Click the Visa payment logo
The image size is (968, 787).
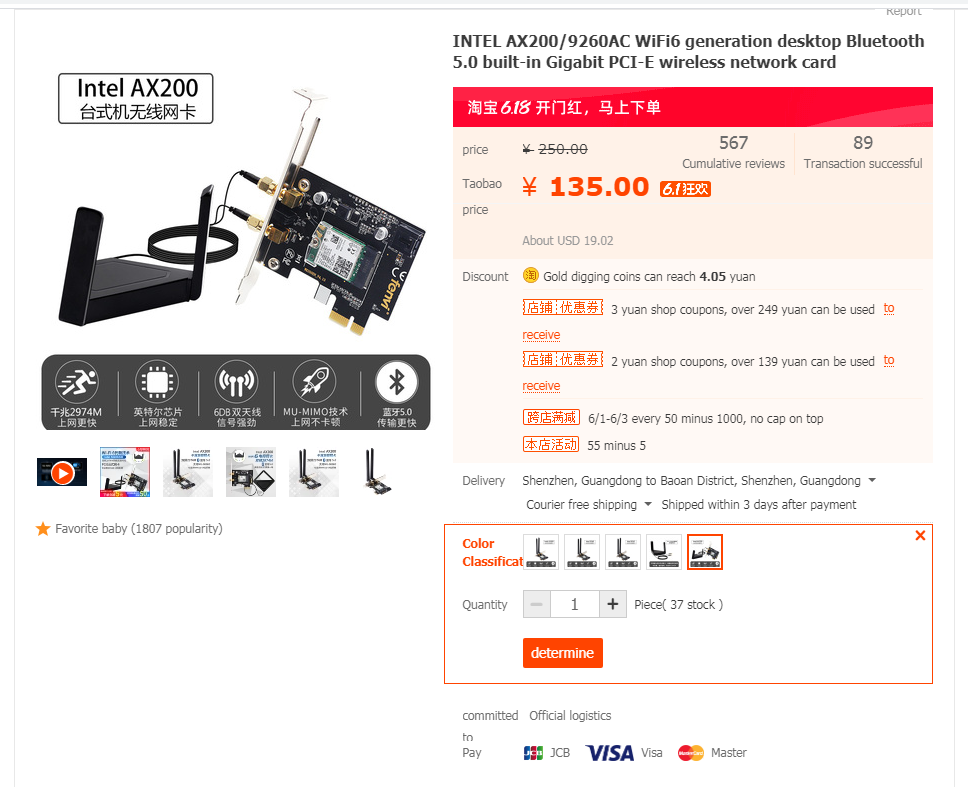(x=609, y=753)
